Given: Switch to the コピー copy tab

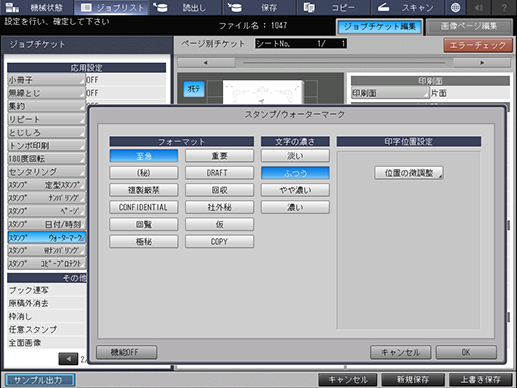Looking at the screenshot, I should (333, 7).
